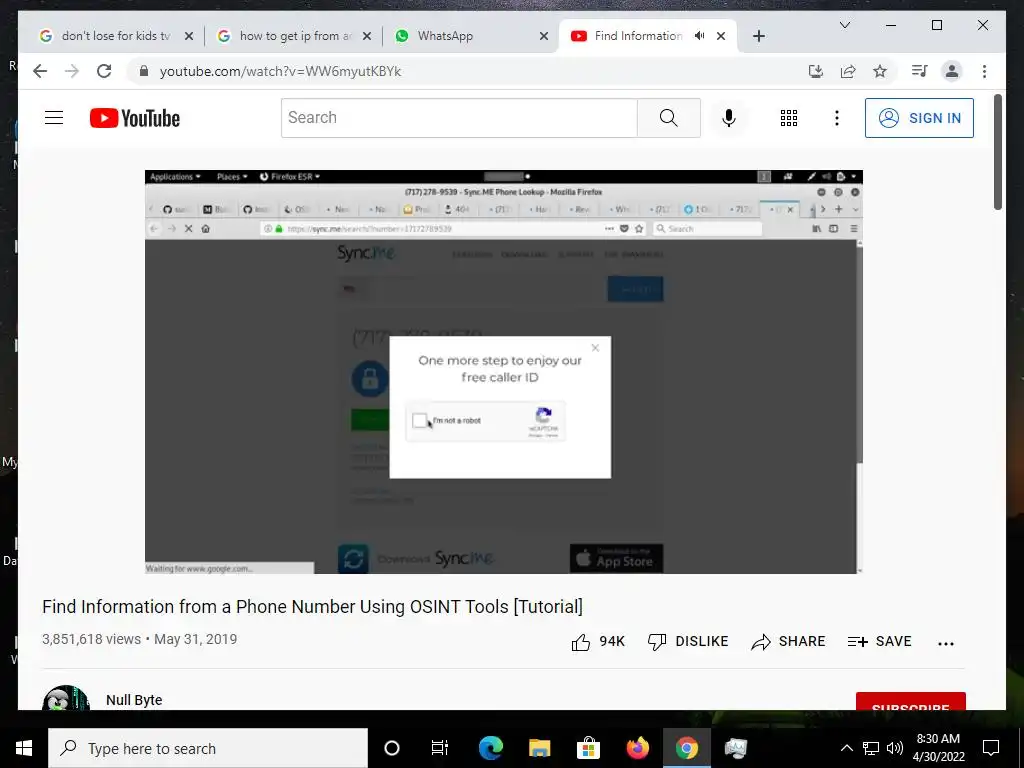
Task: Open the Windows Start menu
Action: 24,748
